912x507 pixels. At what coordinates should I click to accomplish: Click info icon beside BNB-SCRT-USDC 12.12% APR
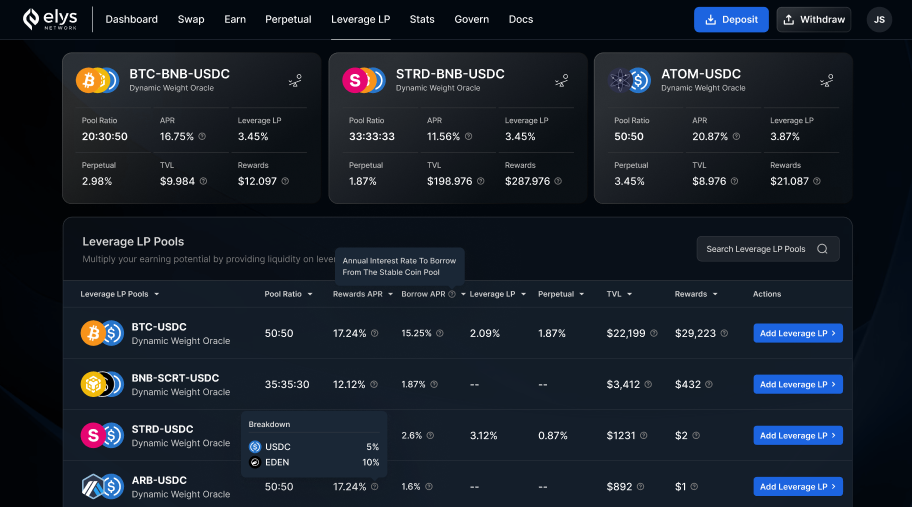click(374, 384)
